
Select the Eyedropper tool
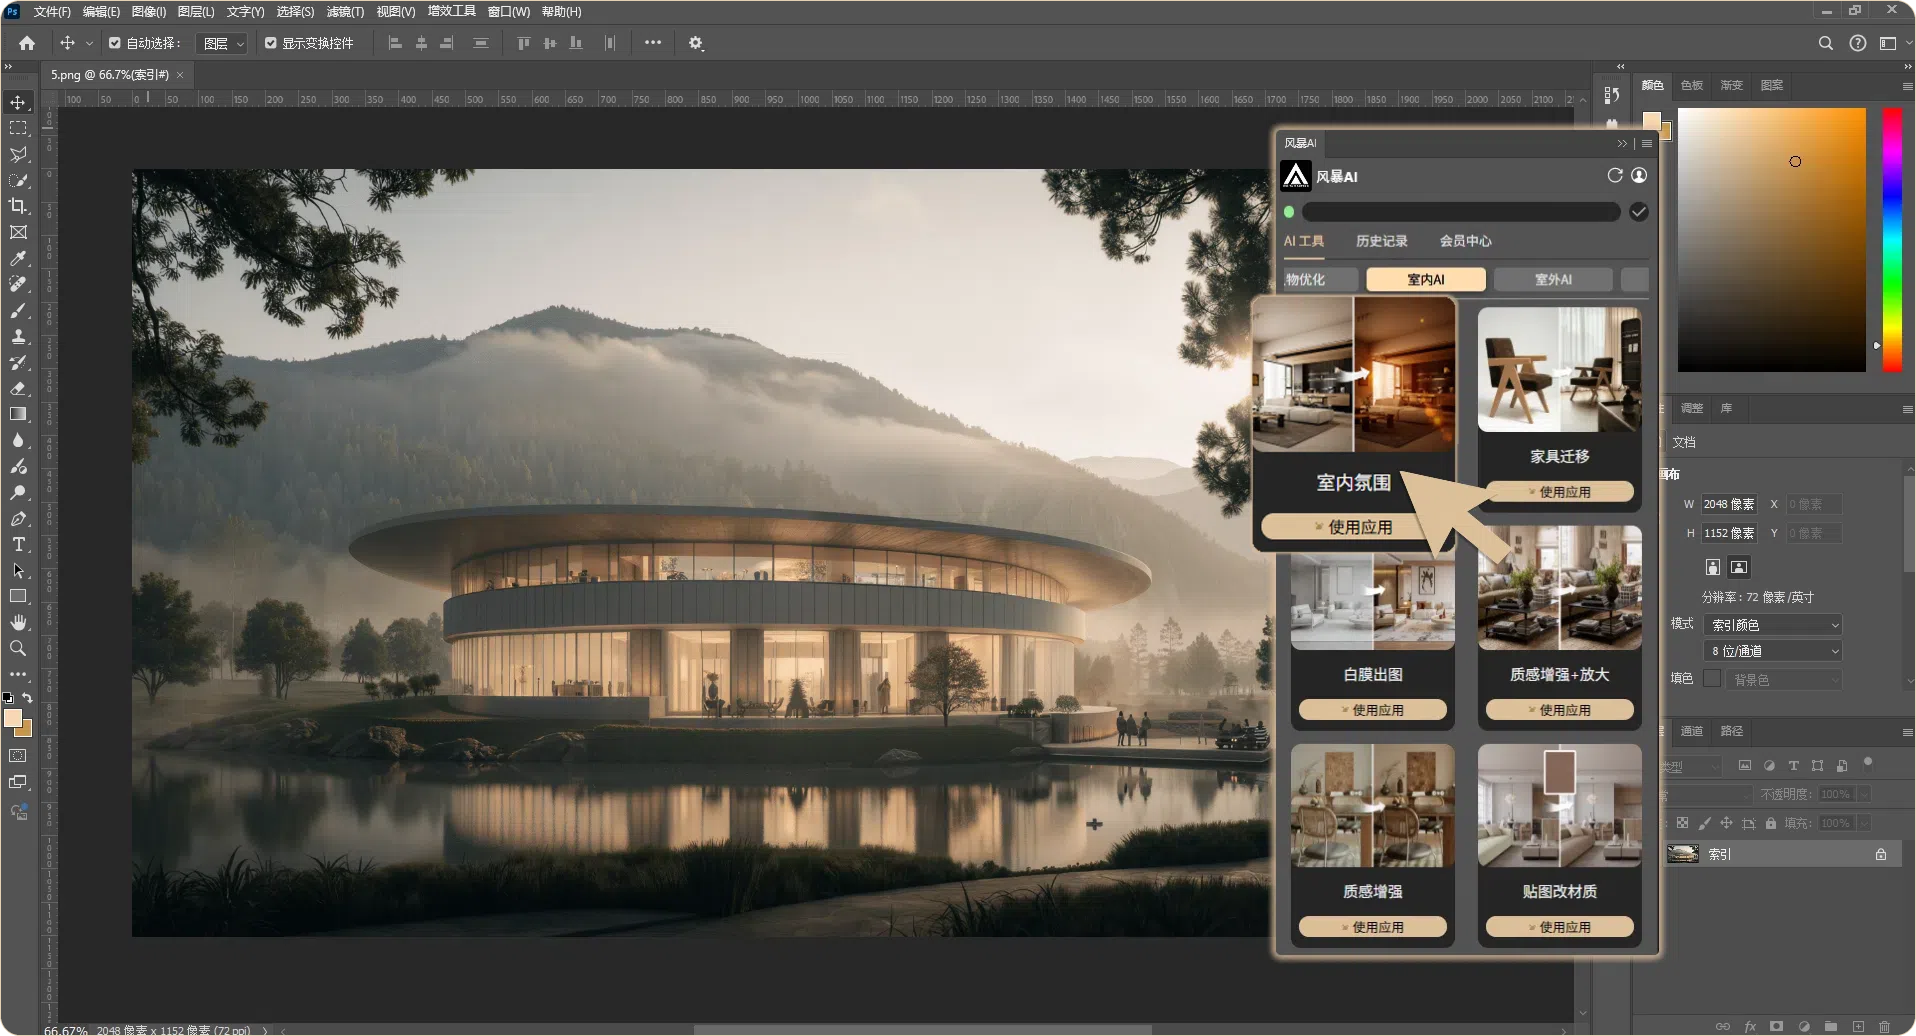(x=18, y=258)
